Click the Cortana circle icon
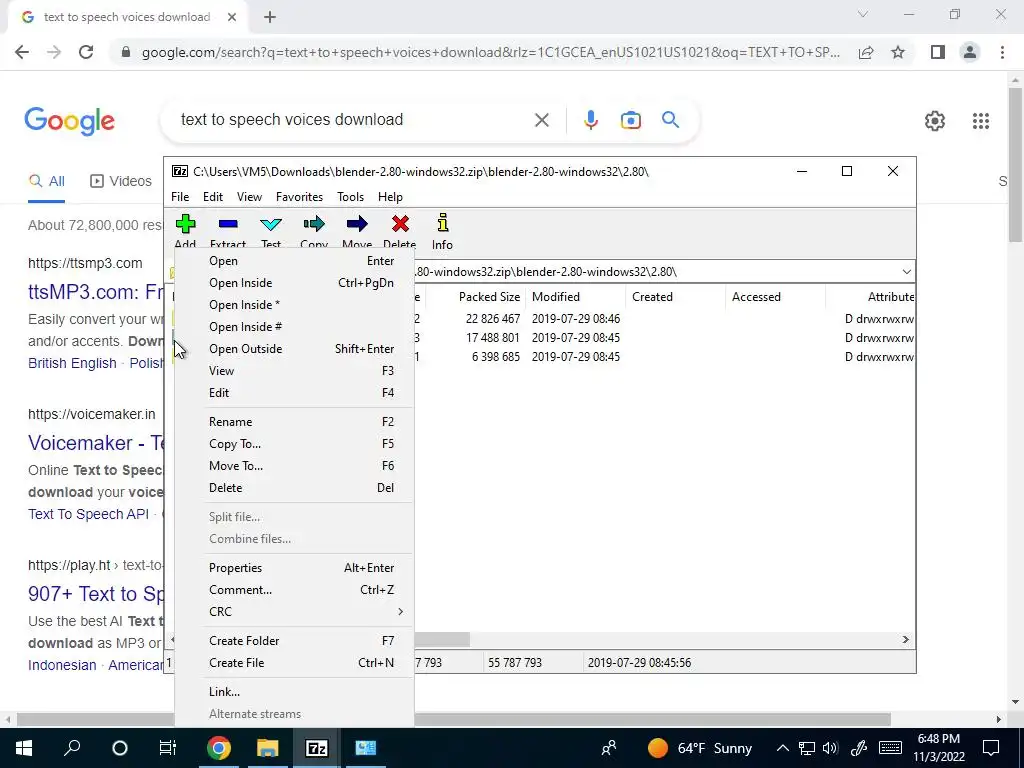Image resolution: width=1024 pixels, height=768 pixels. coord(120,748)
